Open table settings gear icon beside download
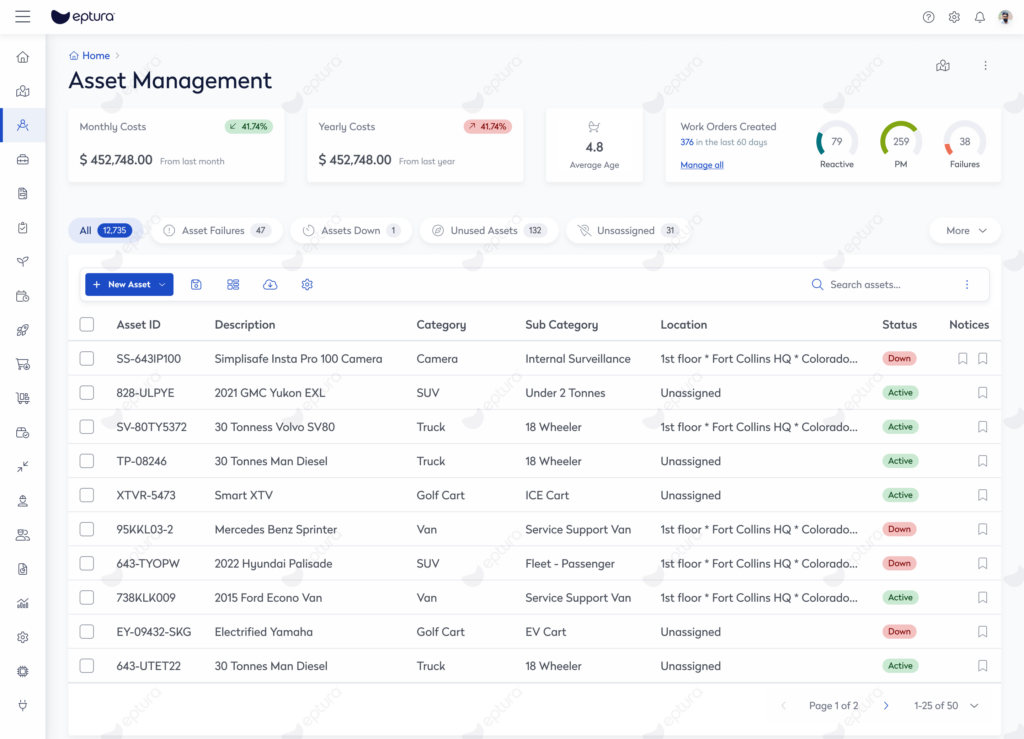The height and width of the screenshot is (739, 1024). pyautogui.click(x=307, y=285)
